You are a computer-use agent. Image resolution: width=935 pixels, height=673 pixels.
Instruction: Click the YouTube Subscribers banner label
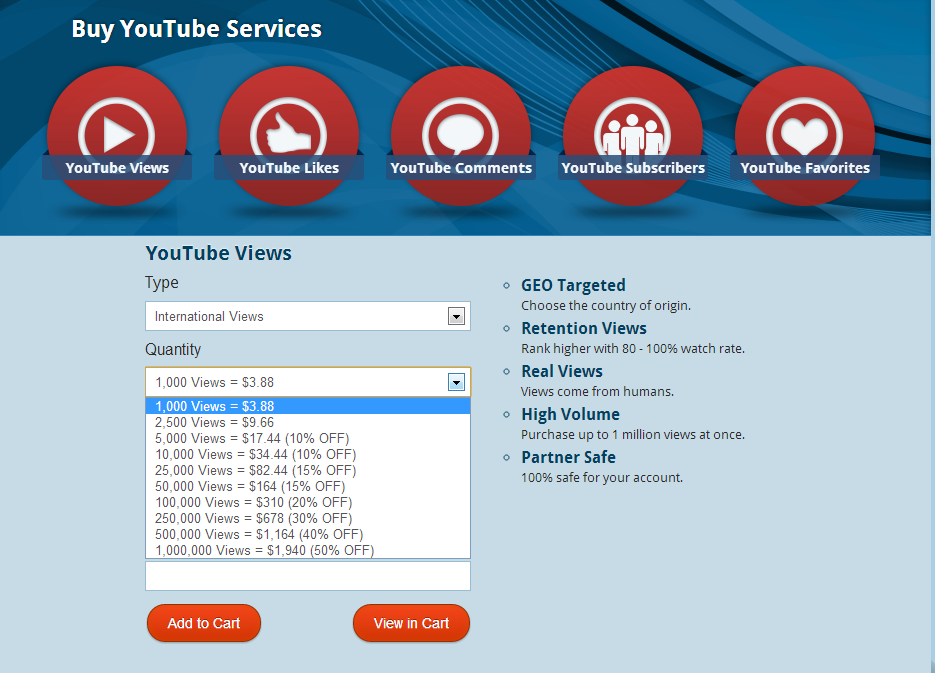click(633, 168)
